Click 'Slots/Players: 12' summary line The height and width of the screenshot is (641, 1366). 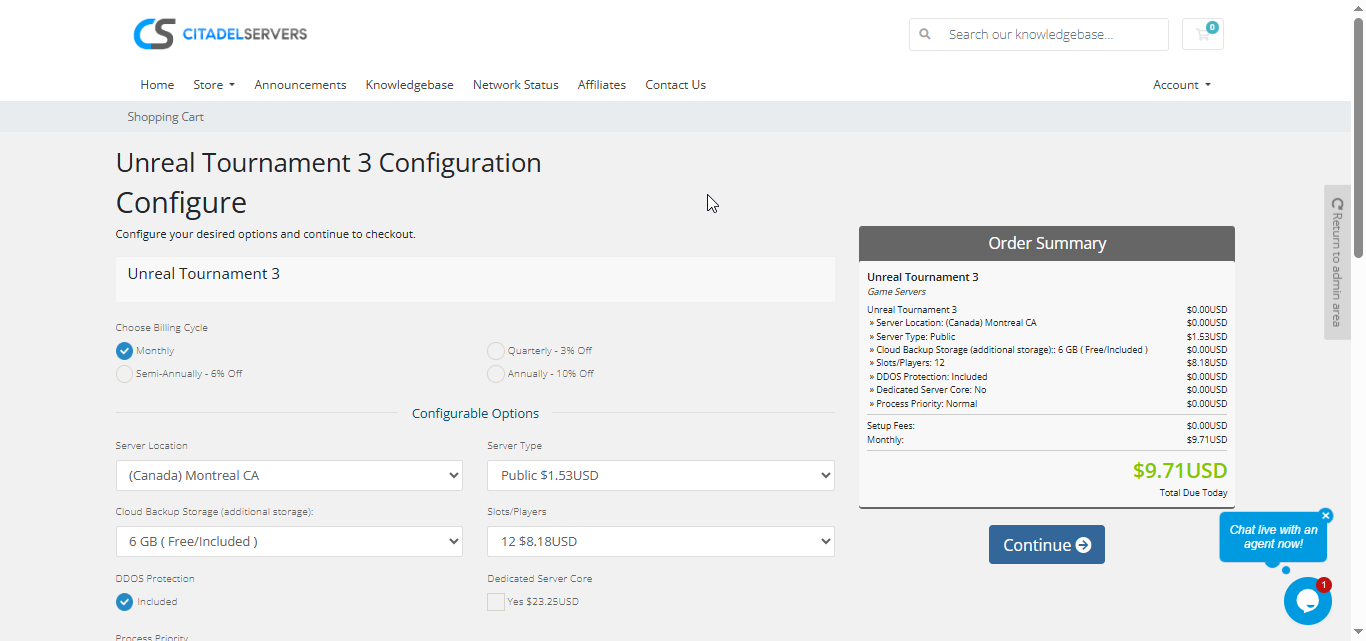click(907, 363)
